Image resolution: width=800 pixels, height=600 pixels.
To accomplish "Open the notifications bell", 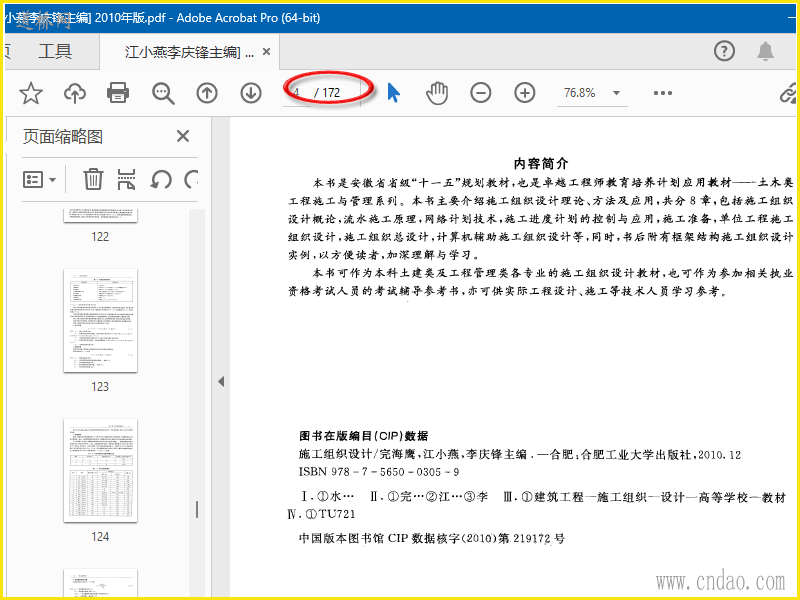I will point(765,51).
